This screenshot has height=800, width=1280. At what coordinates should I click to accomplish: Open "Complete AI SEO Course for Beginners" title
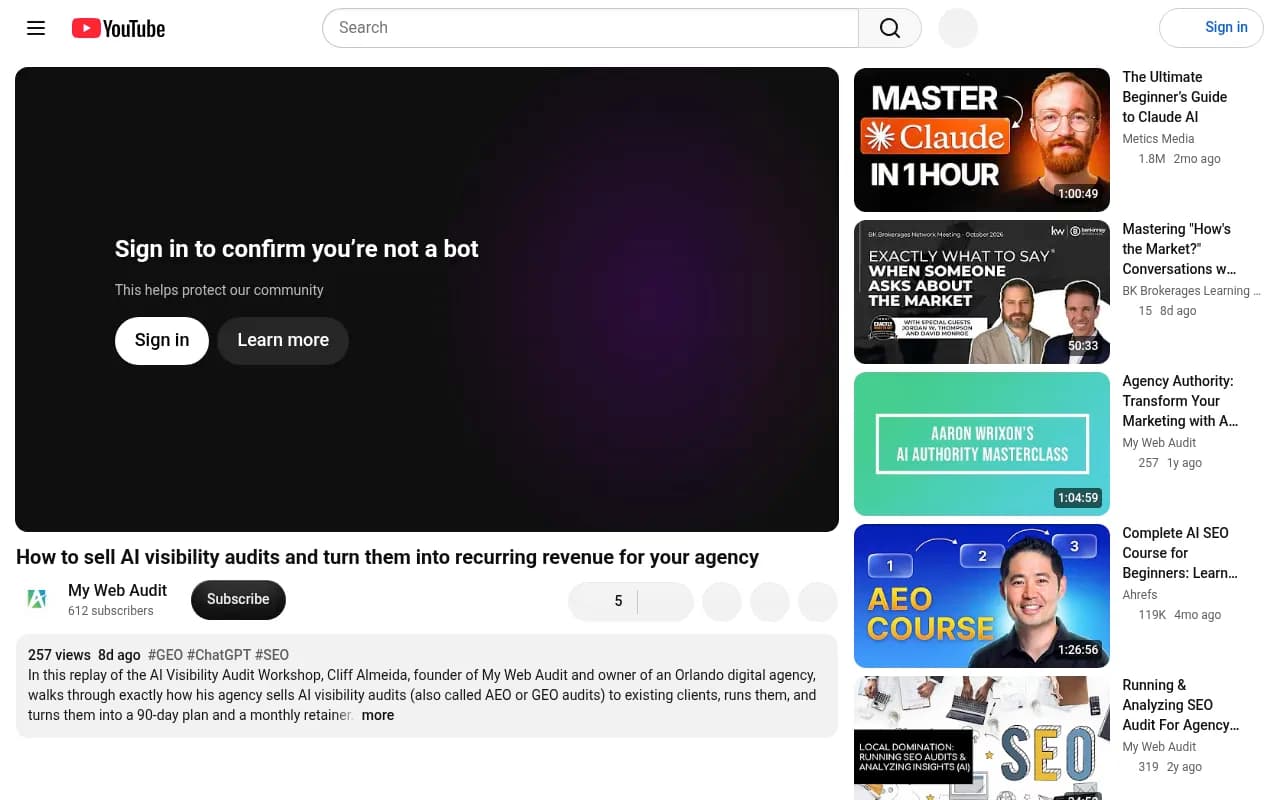(x=1180, y=553)
